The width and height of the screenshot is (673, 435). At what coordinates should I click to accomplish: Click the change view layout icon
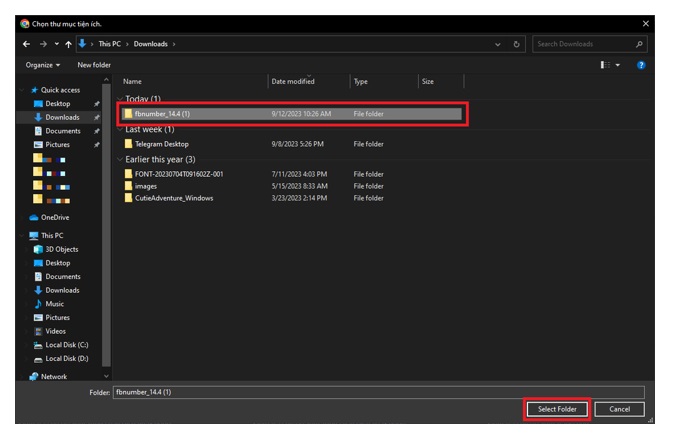(605, 65)
